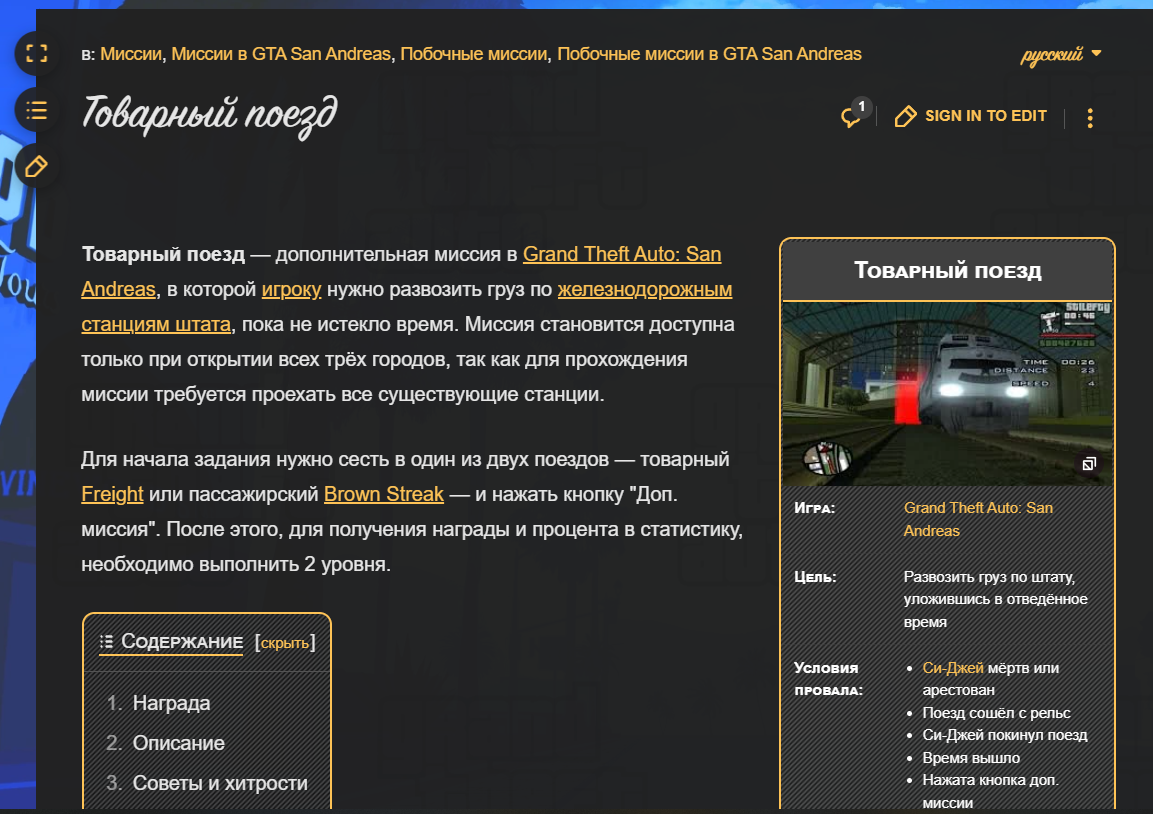The width and height of the screenshot is (1153, 814).
Task: Open the three-dot more options menu
Action: click(x=1090, y=118)
